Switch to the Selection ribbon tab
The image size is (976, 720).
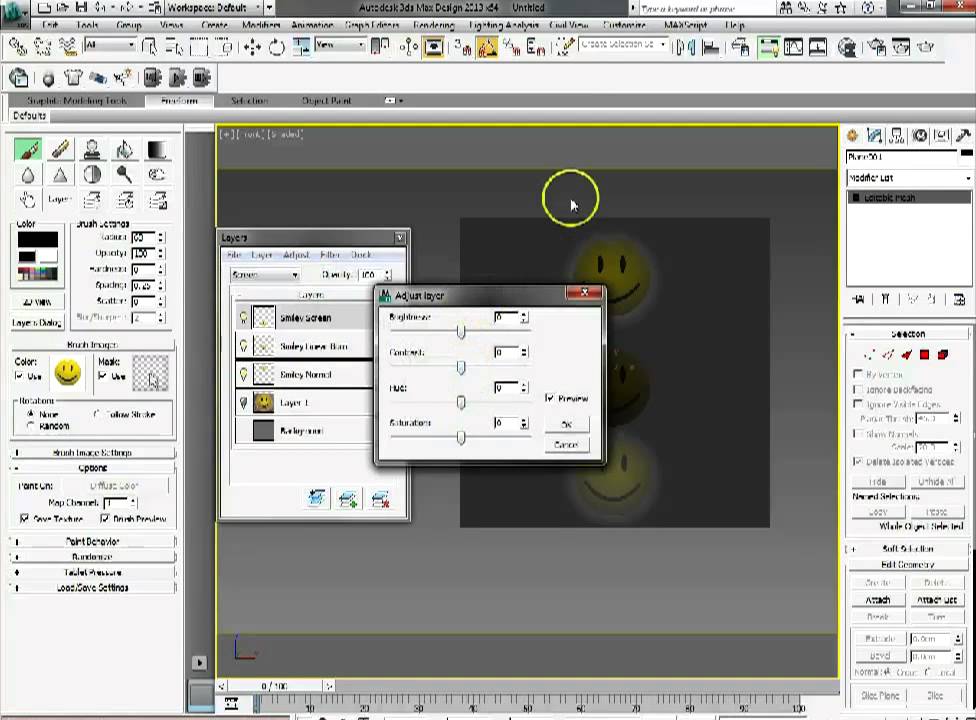click(x=250, y=101)
